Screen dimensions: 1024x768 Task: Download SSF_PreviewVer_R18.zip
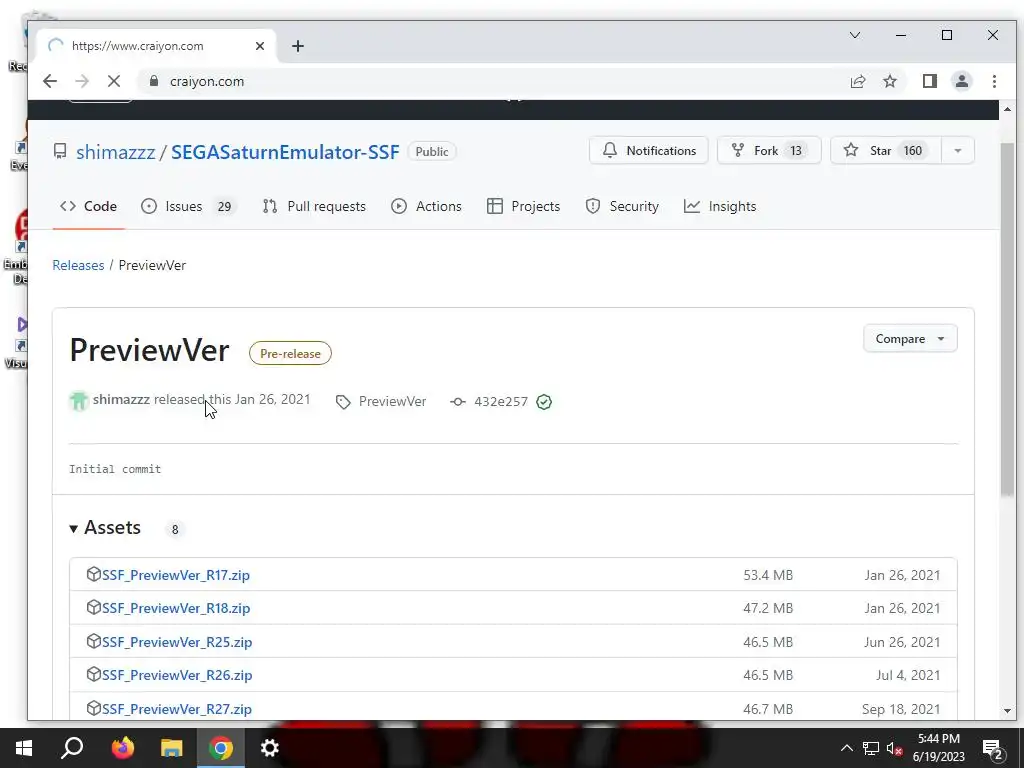176,608
